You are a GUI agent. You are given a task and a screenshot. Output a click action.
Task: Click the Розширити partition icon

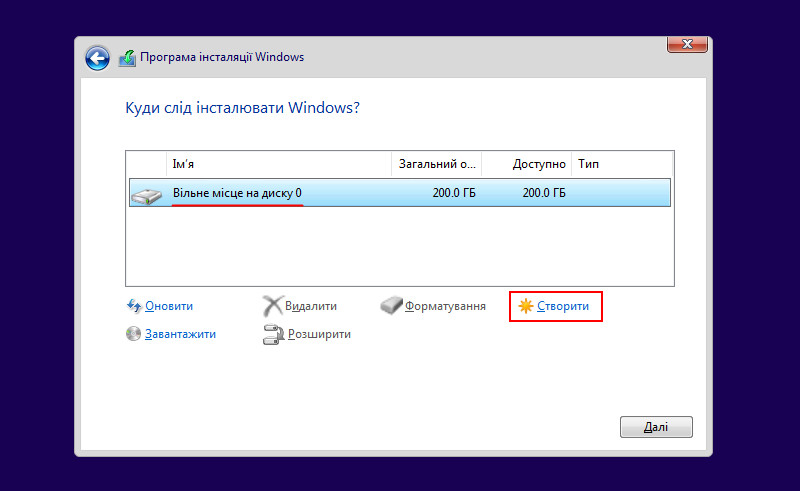coord(273,334)
